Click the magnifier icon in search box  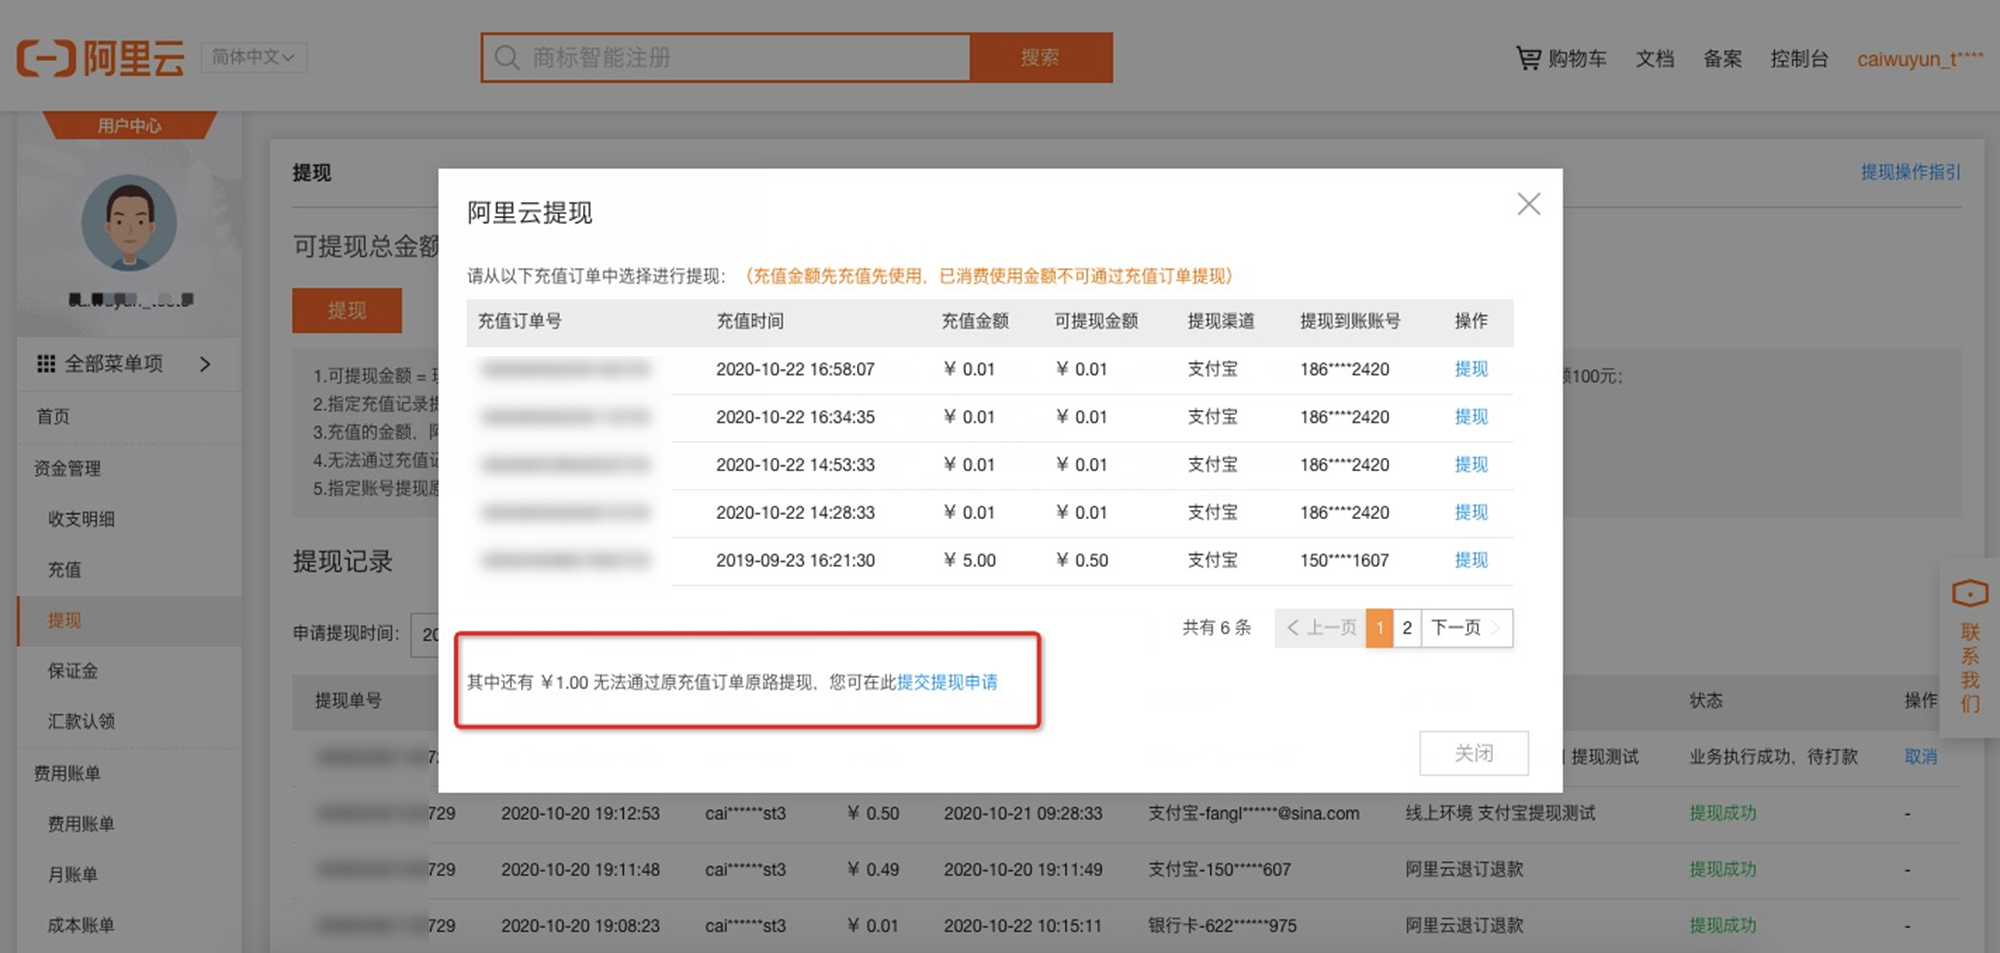point(507,57)
